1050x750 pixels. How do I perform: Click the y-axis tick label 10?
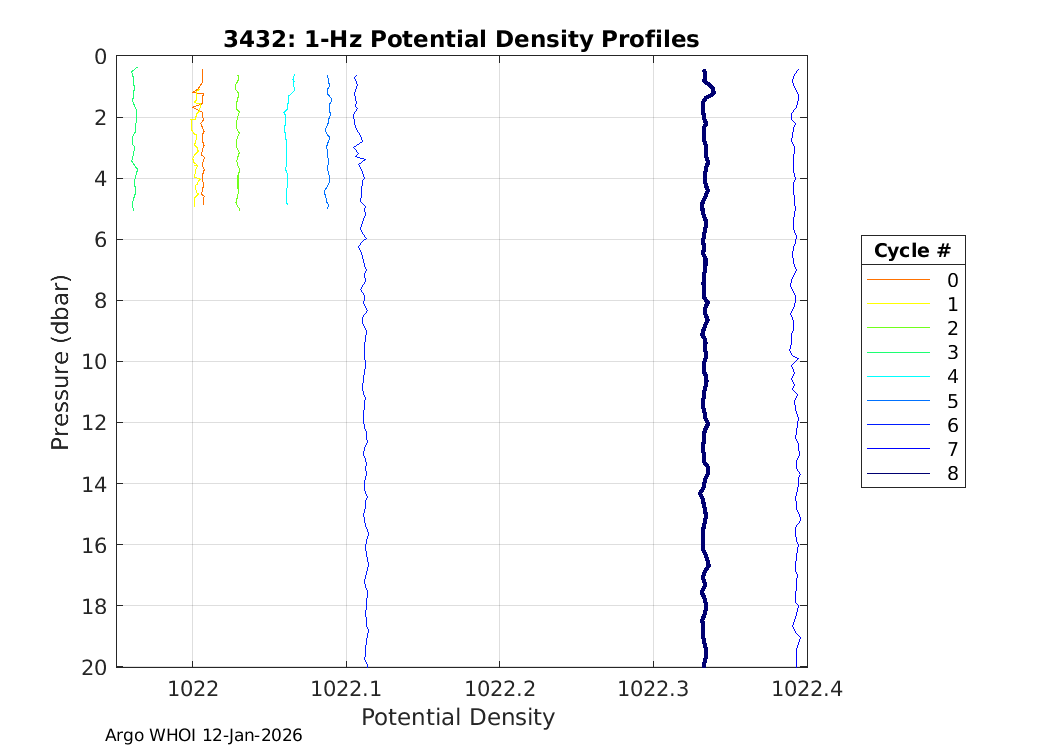[97, 361]
